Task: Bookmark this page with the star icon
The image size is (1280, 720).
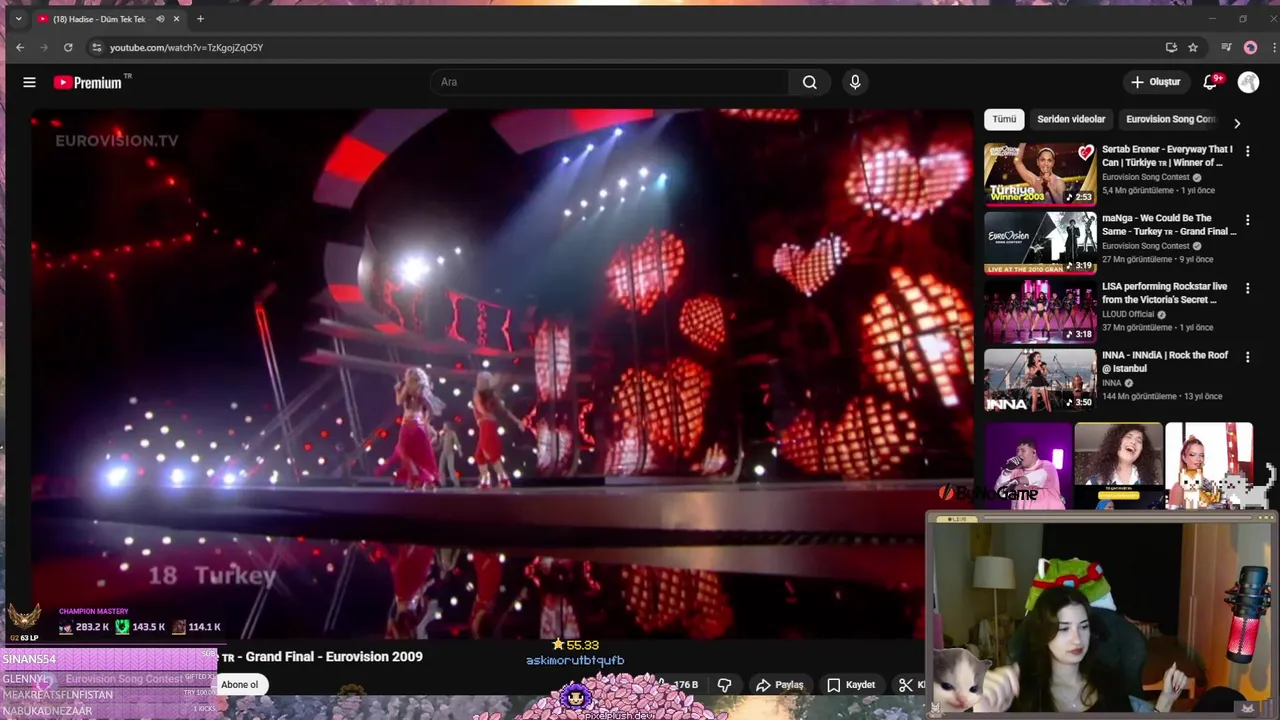Action: pos(1193,47)
